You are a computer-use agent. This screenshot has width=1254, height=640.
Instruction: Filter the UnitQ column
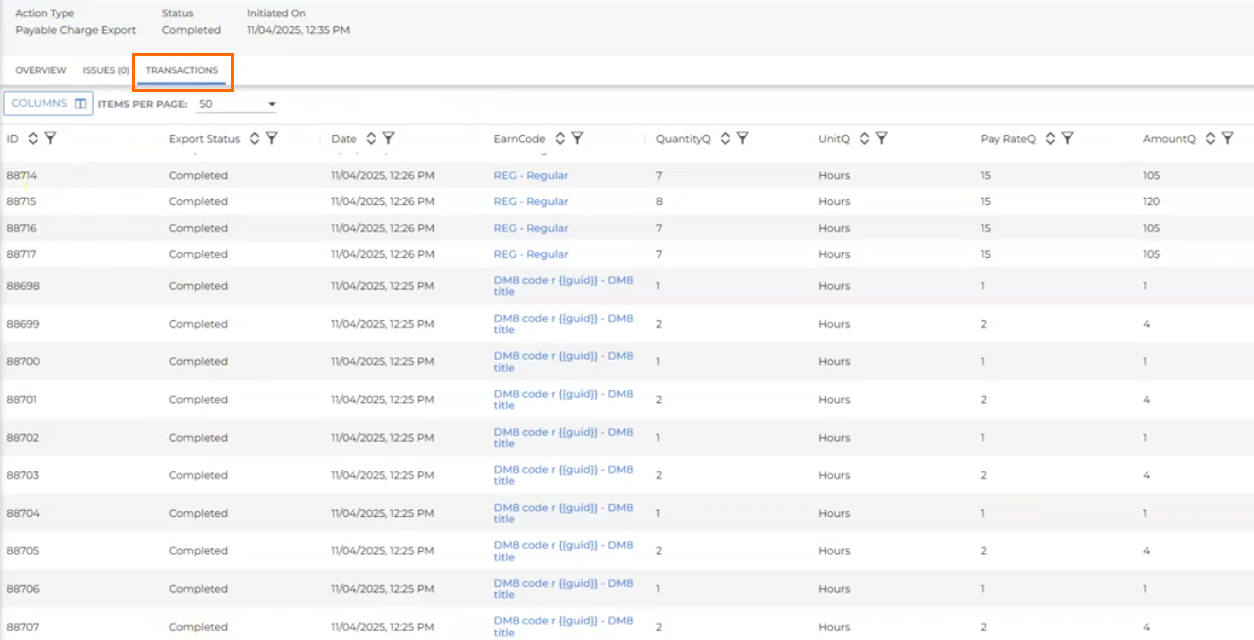point(881,139)
